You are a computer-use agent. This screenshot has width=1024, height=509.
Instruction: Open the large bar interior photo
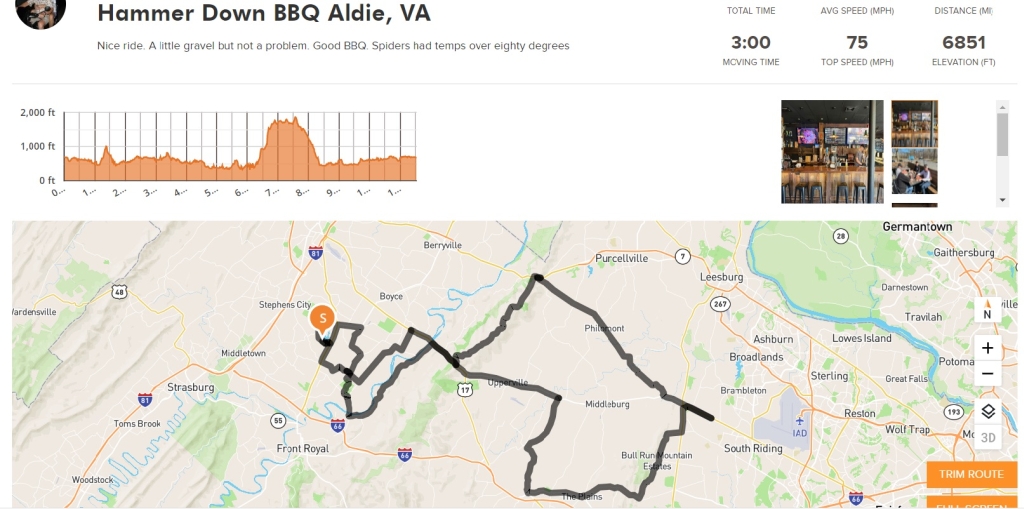832,151
